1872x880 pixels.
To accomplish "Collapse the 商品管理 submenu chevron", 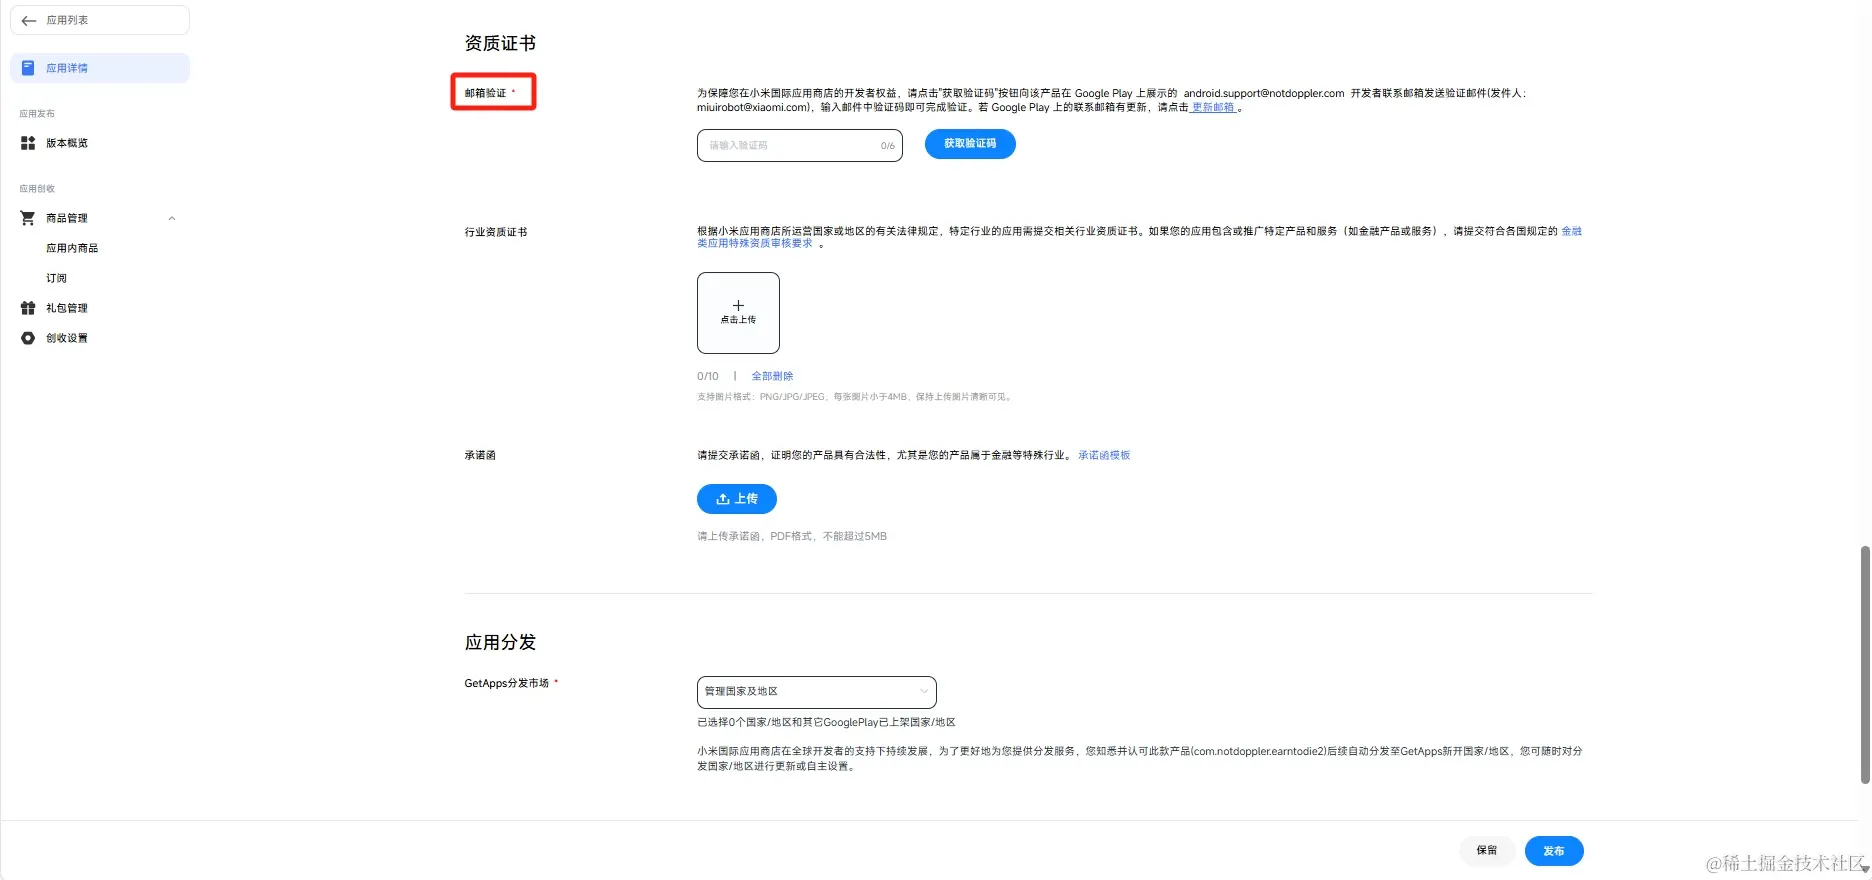I will point(172,218).
